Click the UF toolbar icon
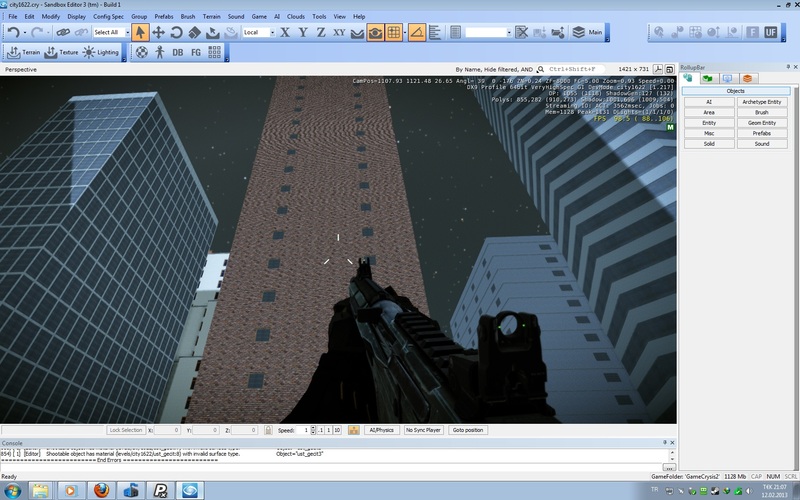 (770, 33)
